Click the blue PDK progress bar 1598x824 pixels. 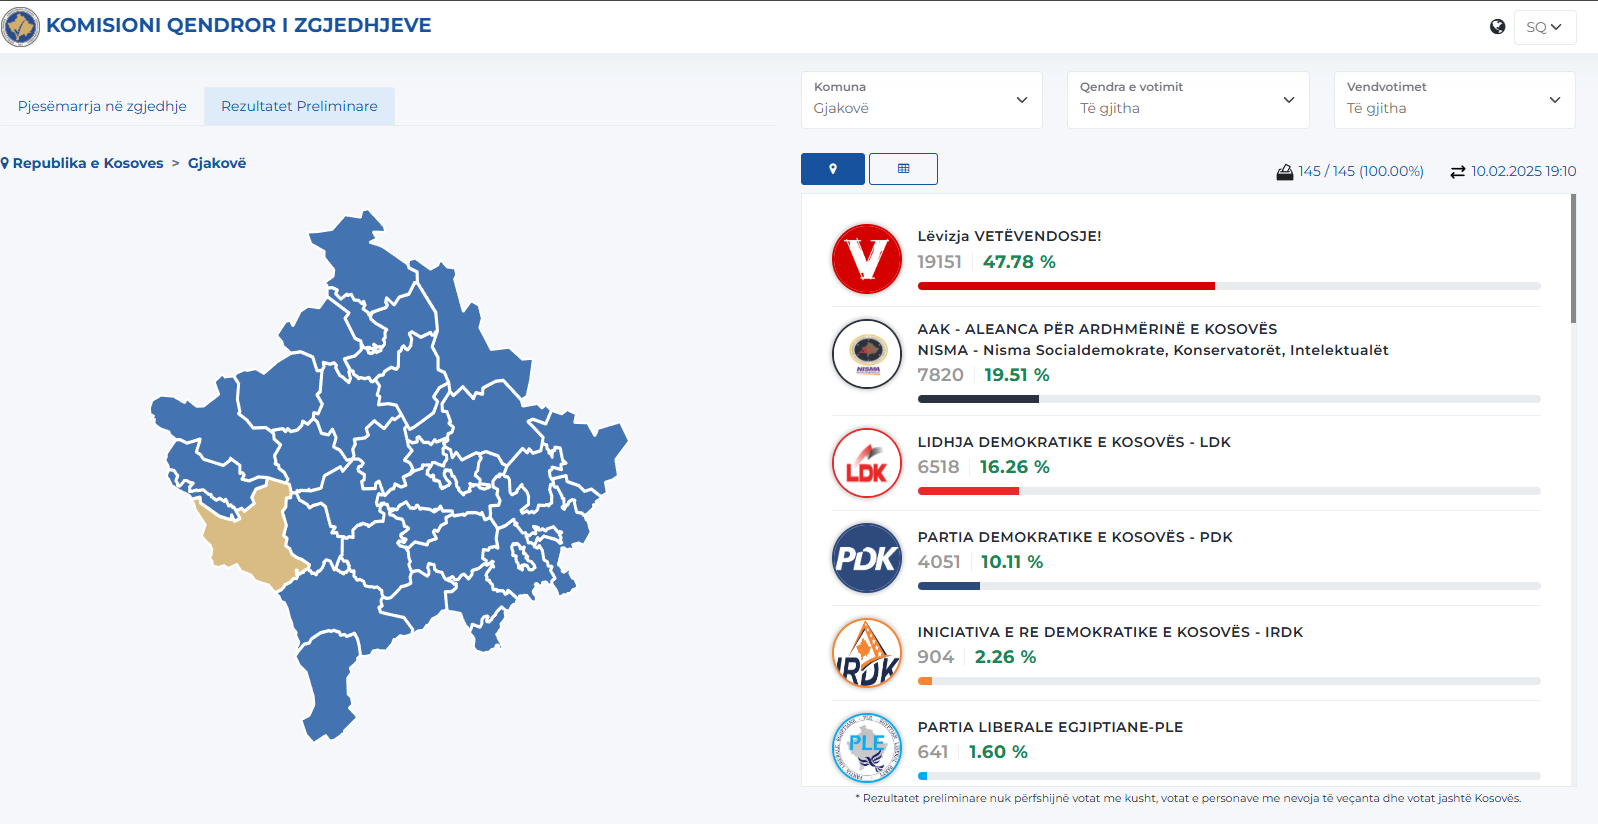click(949, 586)
